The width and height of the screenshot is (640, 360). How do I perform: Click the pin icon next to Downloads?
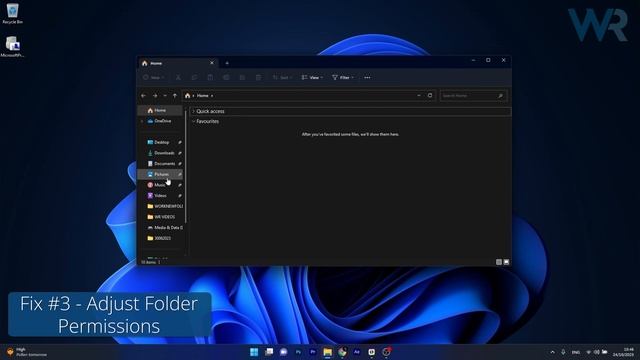coord(180,153)
